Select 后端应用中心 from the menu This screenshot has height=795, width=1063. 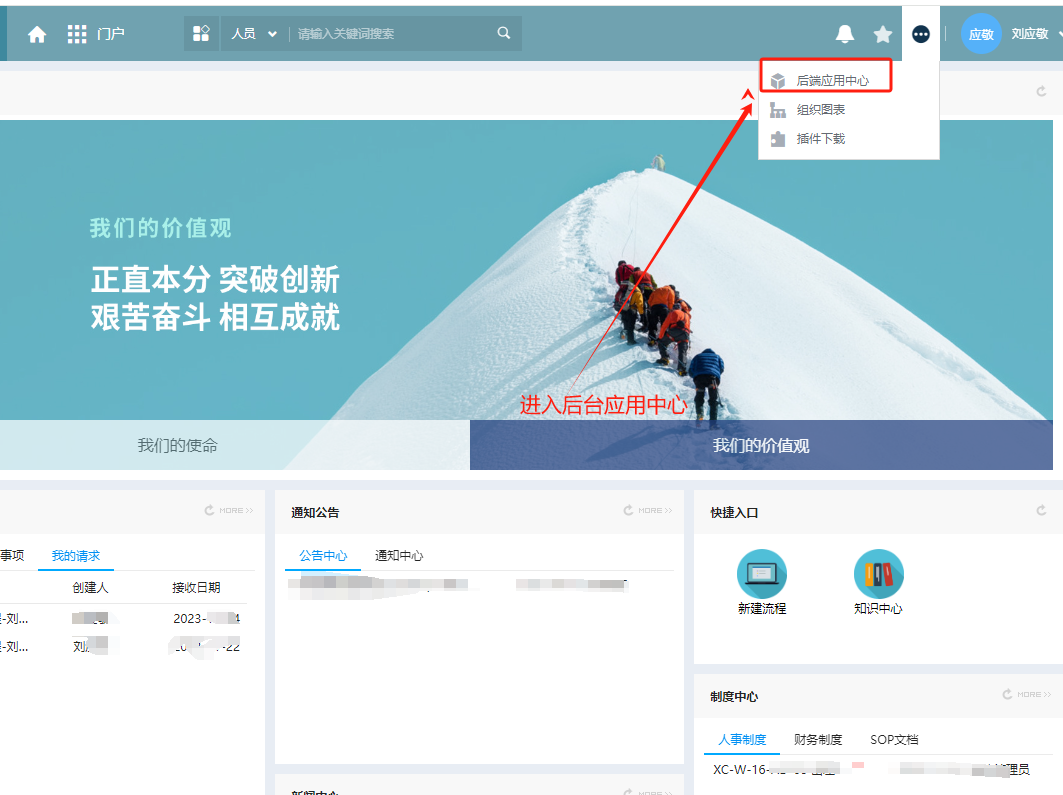832,80
